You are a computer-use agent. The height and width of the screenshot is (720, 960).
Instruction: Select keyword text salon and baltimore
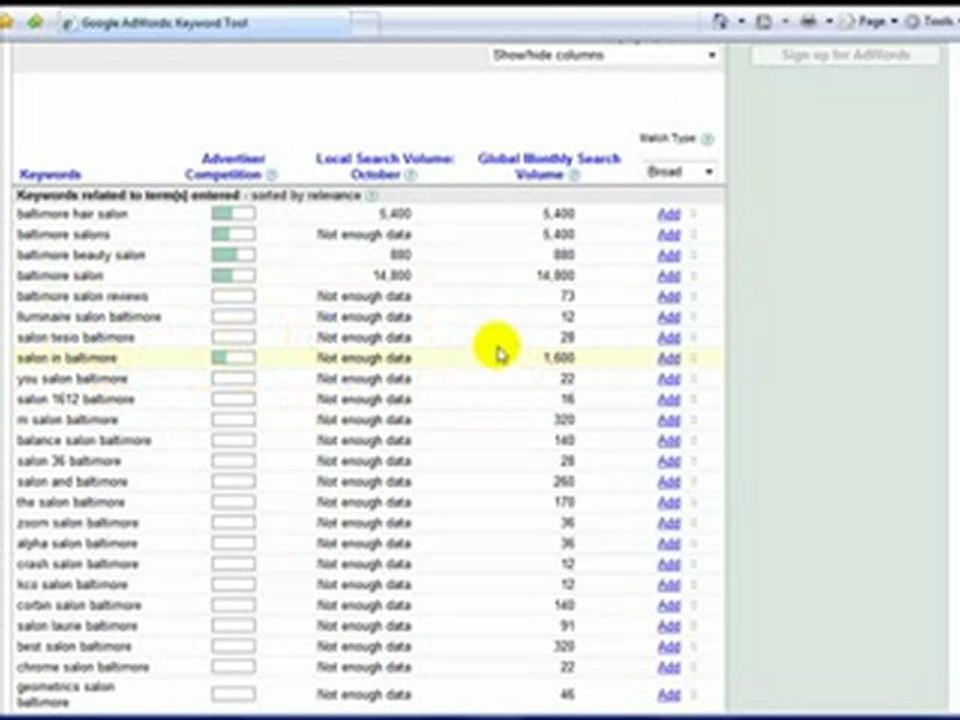[x=73, y=482]
